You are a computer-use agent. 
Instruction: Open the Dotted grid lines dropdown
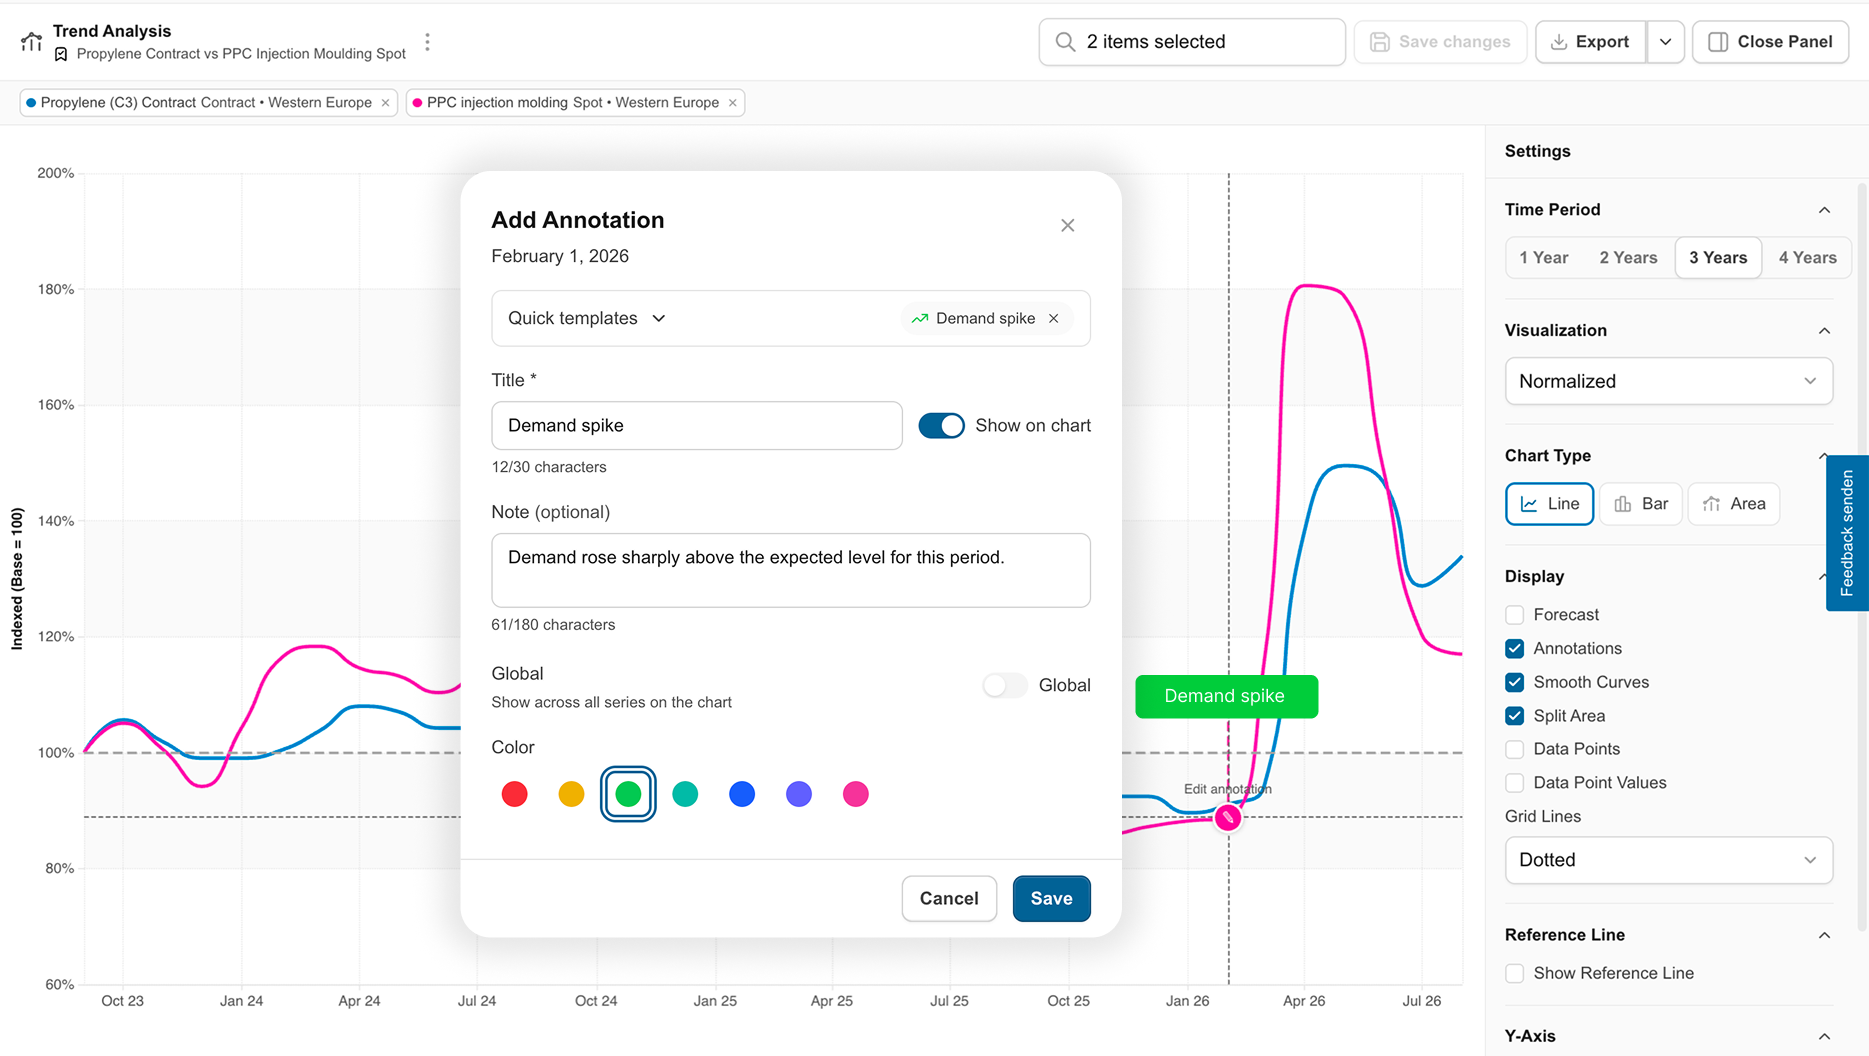point(1668,860)
